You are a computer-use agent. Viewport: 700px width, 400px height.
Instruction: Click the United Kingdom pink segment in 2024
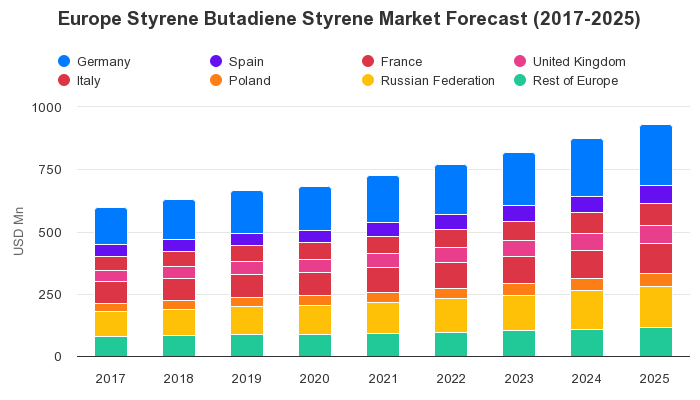point(587,242)
